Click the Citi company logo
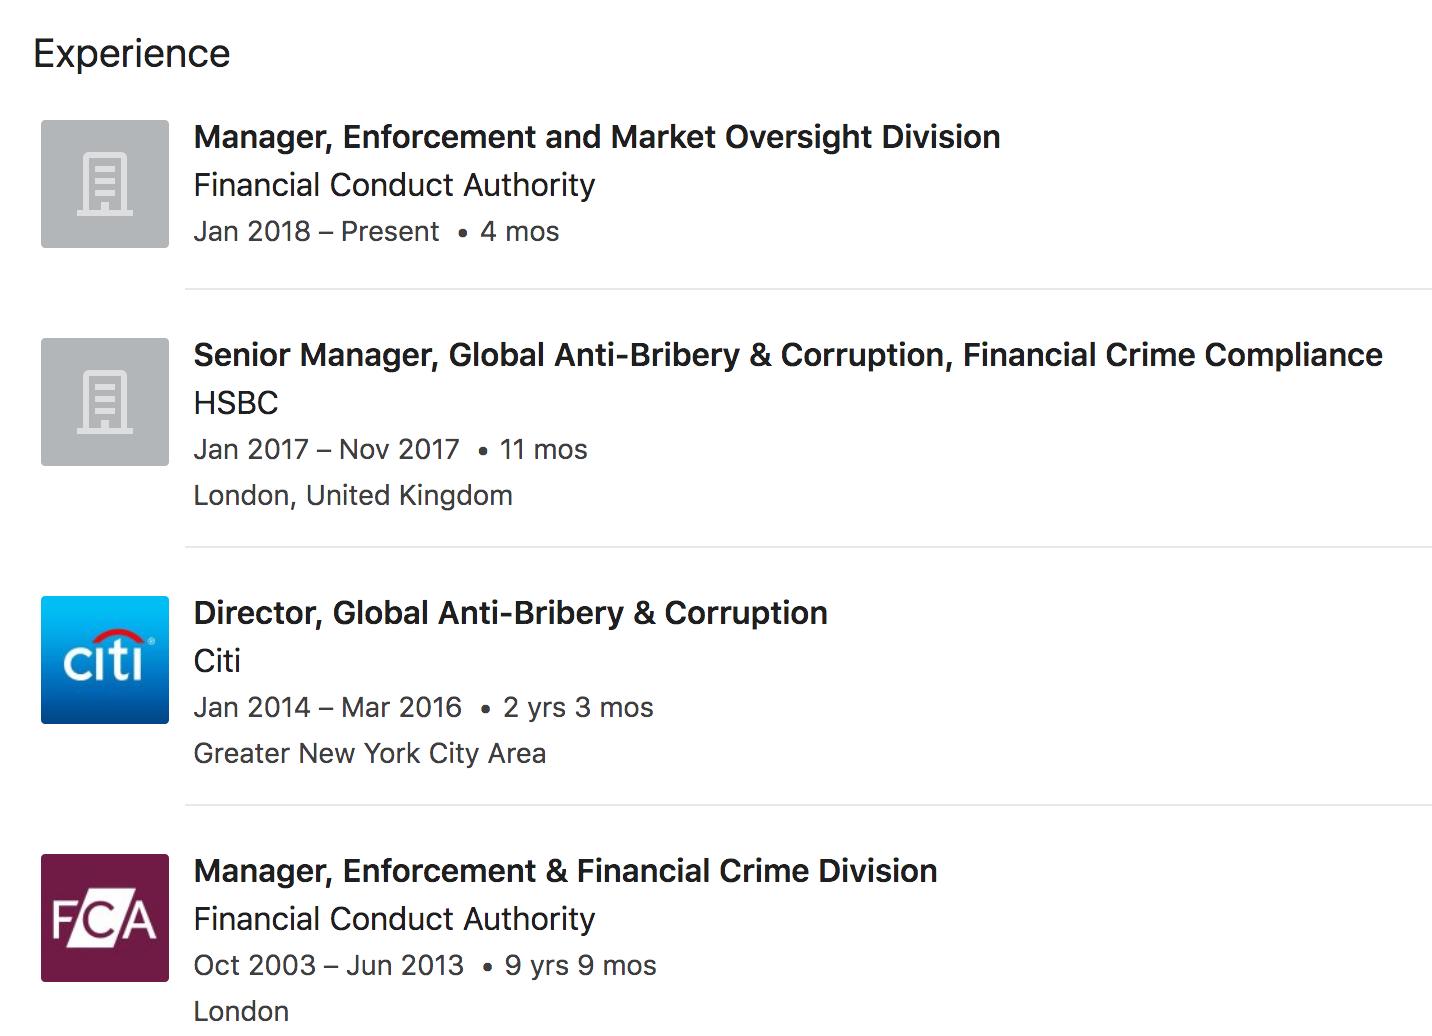The image size is (1432, 1036). tap(105, 660)
